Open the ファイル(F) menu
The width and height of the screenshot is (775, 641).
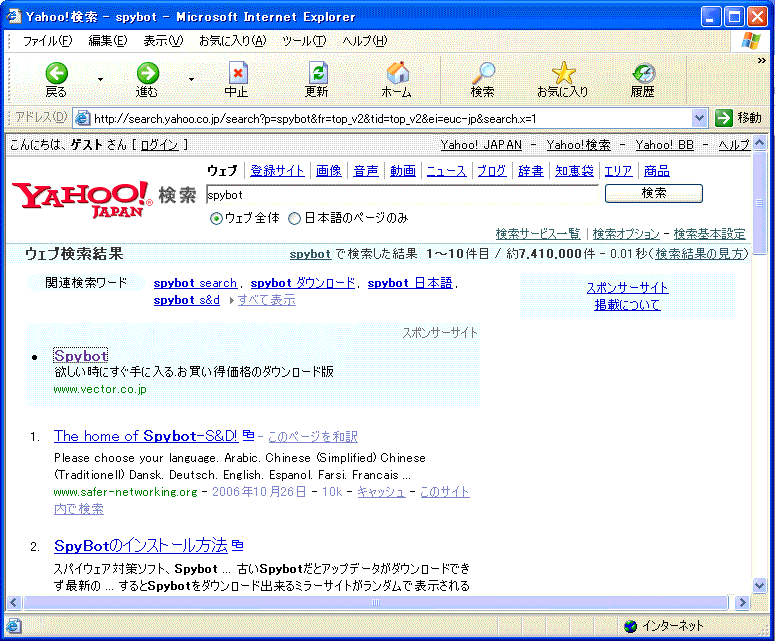47,41
